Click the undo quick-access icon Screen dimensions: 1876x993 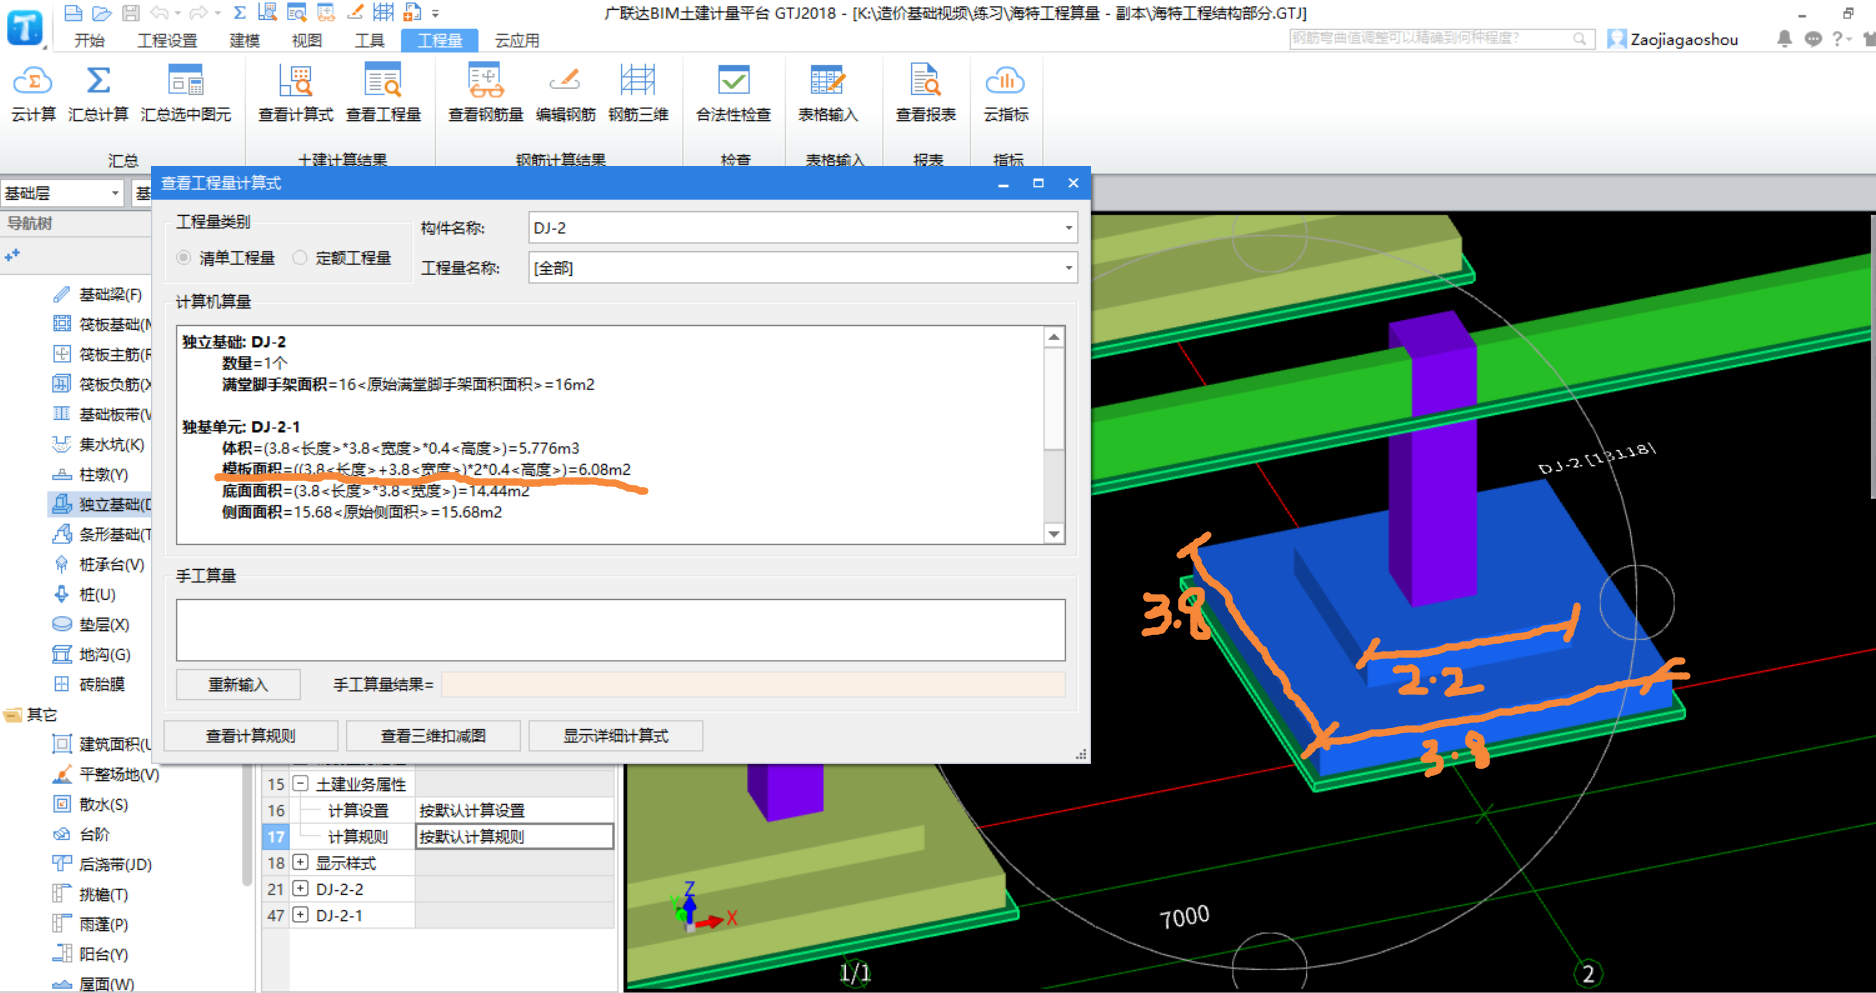160,13
